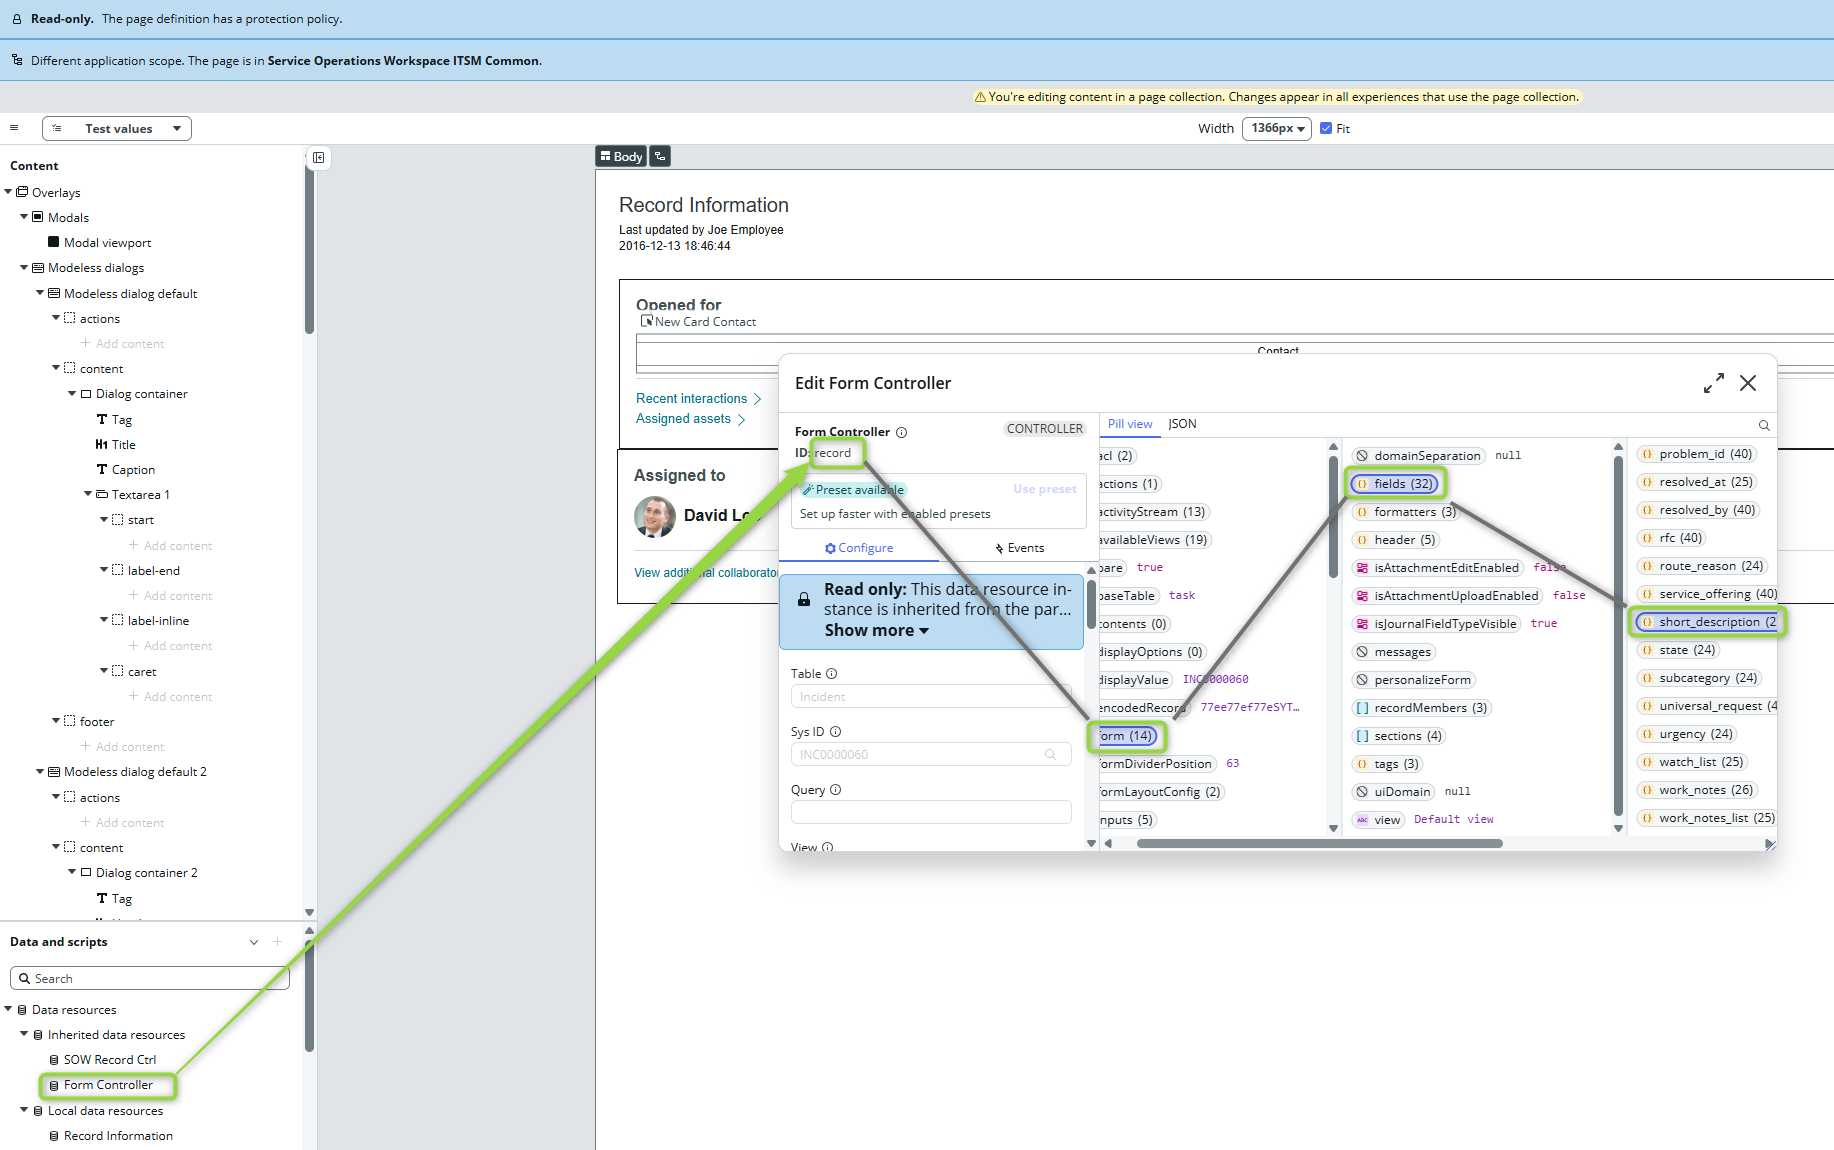This screenshot has height=1150, width=1834.
Task: Click the search icon in pill view
Action: (1764, 425)
